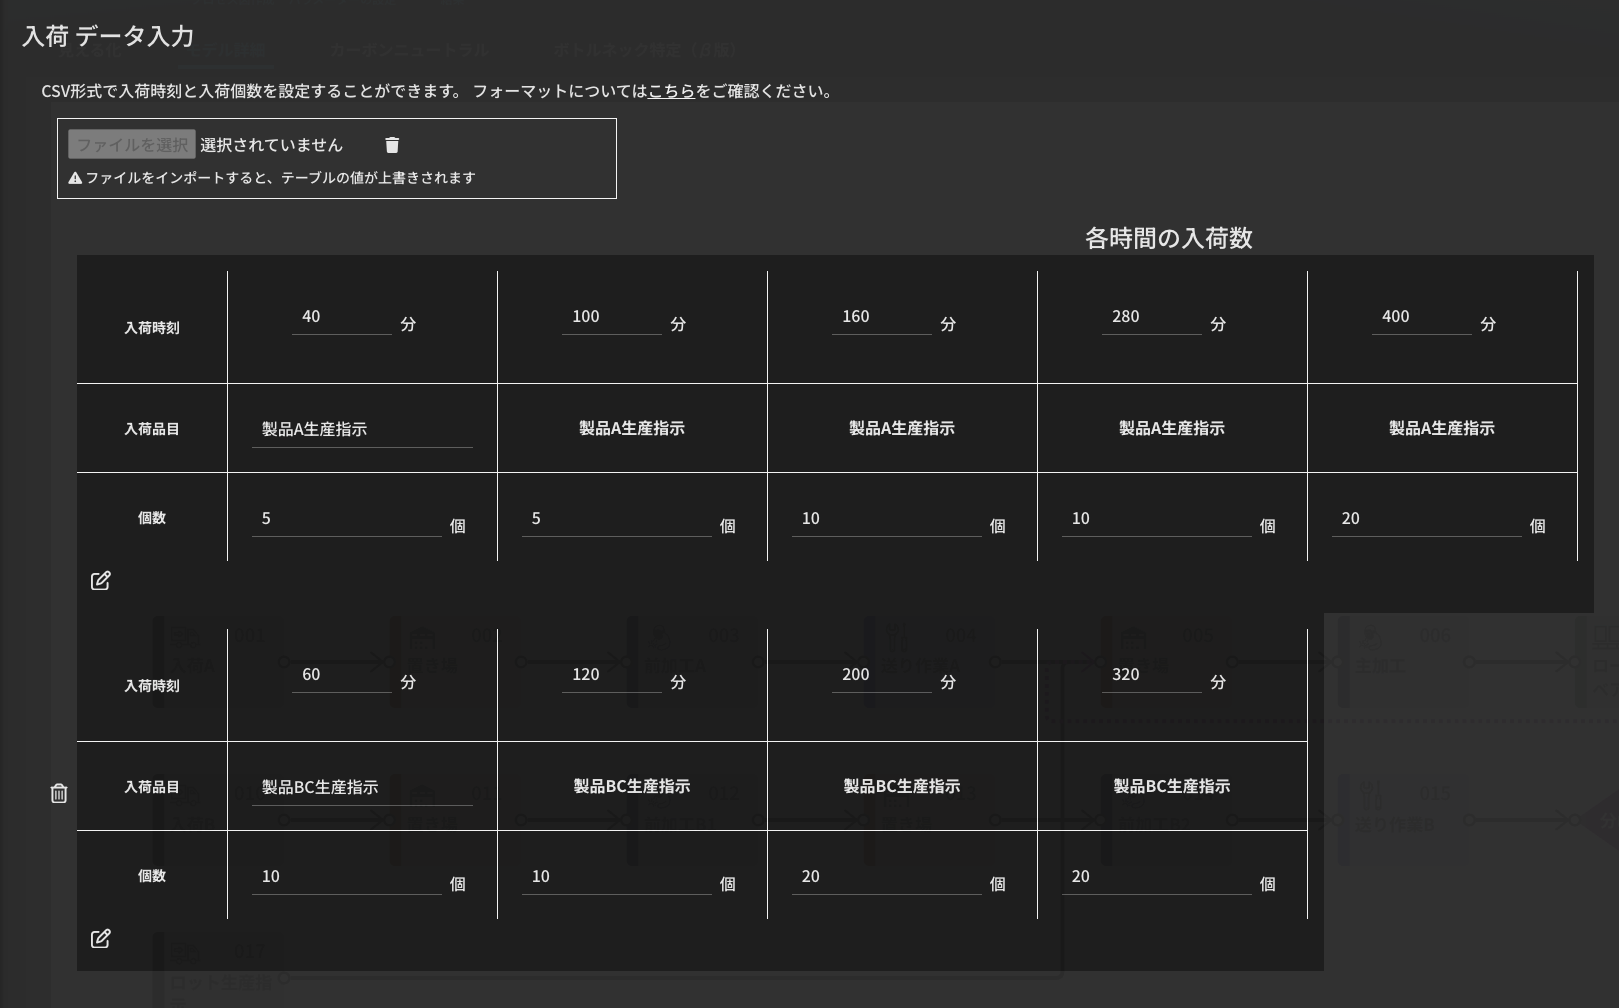The image size is (1619, 1008).
Task: Click the ファイルを選択 button
Action: tap(132, 145)
